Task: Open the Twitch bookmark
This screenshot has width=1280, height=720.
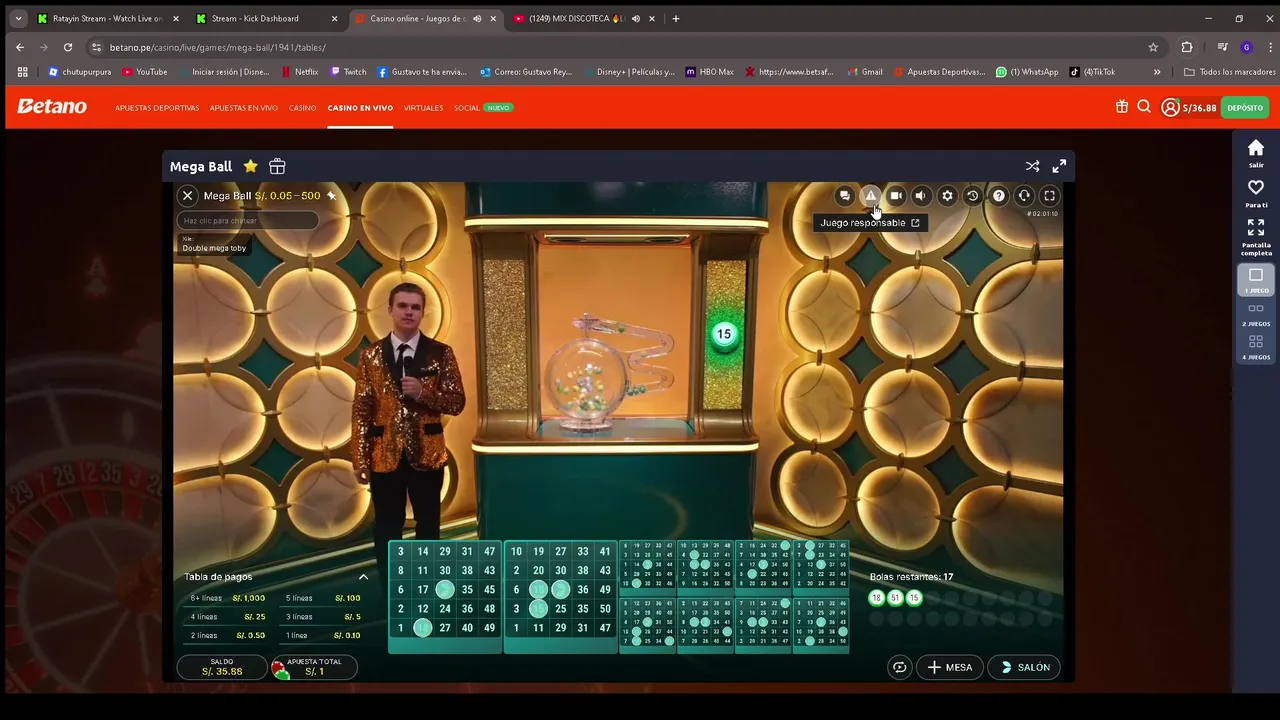Action: point(348,72)
